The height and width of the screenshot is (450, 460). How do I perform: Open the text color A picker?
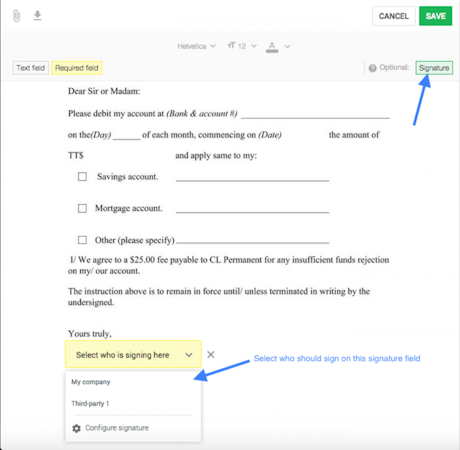click(x=272, y=47)
